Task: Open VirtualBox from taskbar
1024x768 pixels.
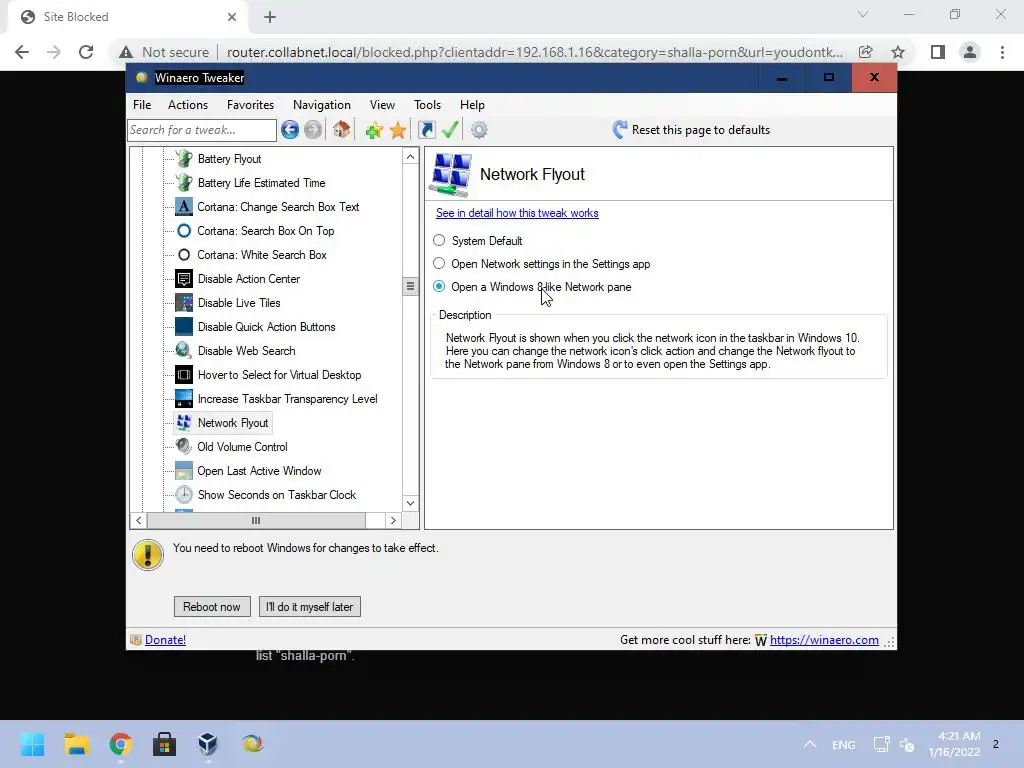Action: (x=208, y=744)
